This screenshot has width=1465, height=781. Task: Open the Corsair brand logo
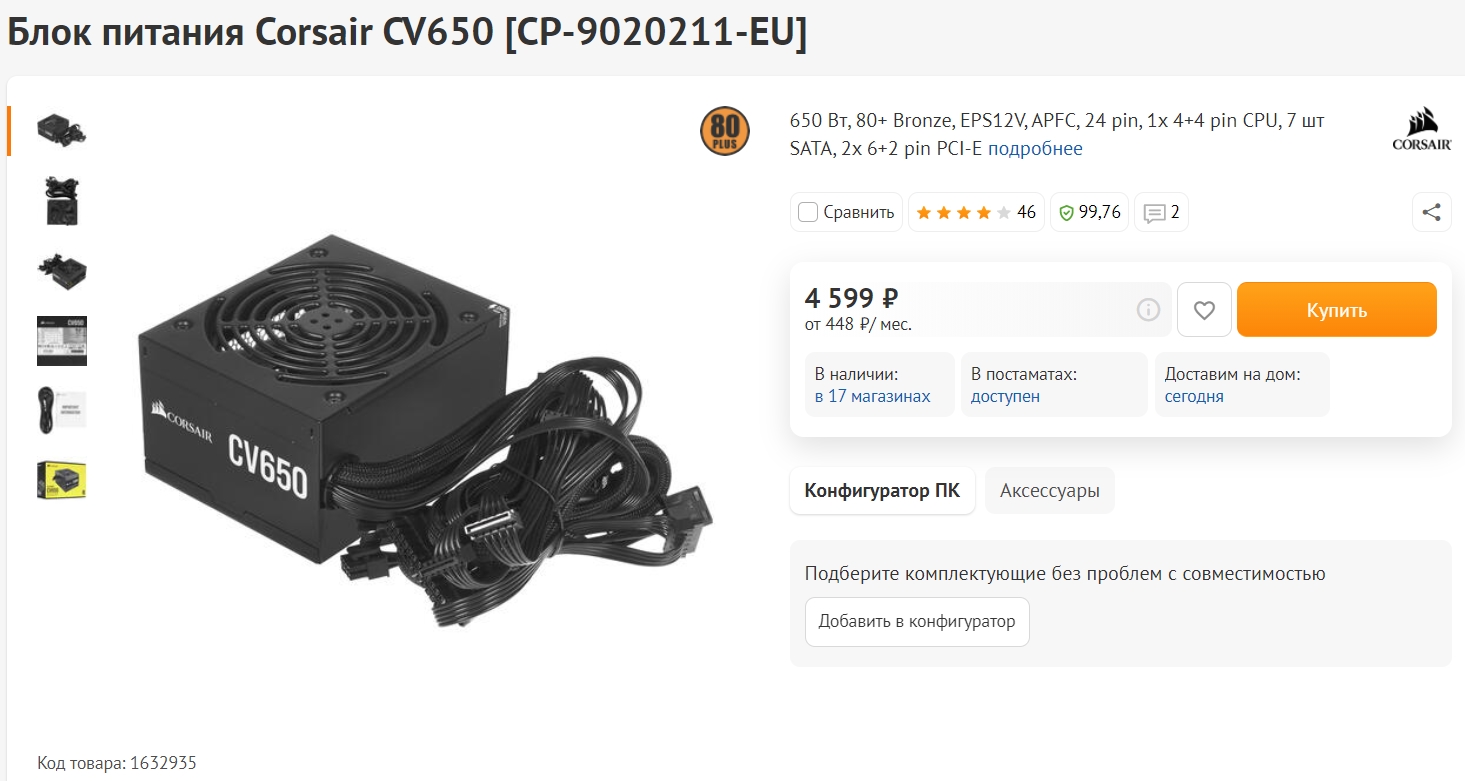[1422, 132]
